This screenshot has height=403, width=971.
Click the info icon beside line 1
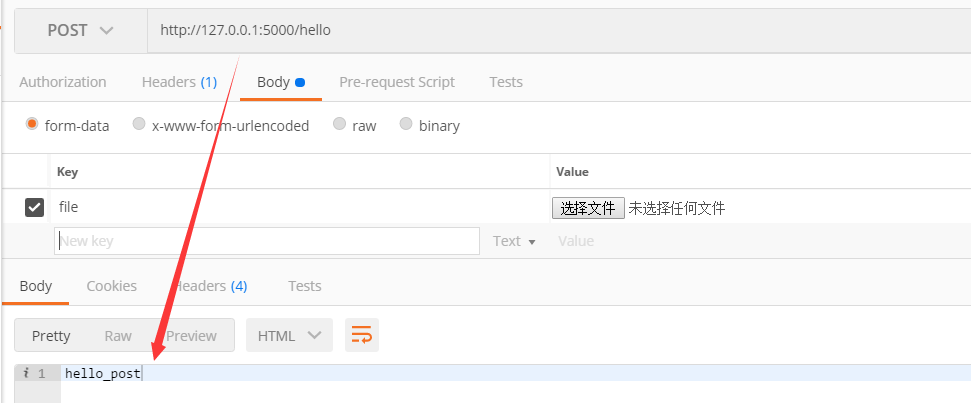click(x=26, y=373)
